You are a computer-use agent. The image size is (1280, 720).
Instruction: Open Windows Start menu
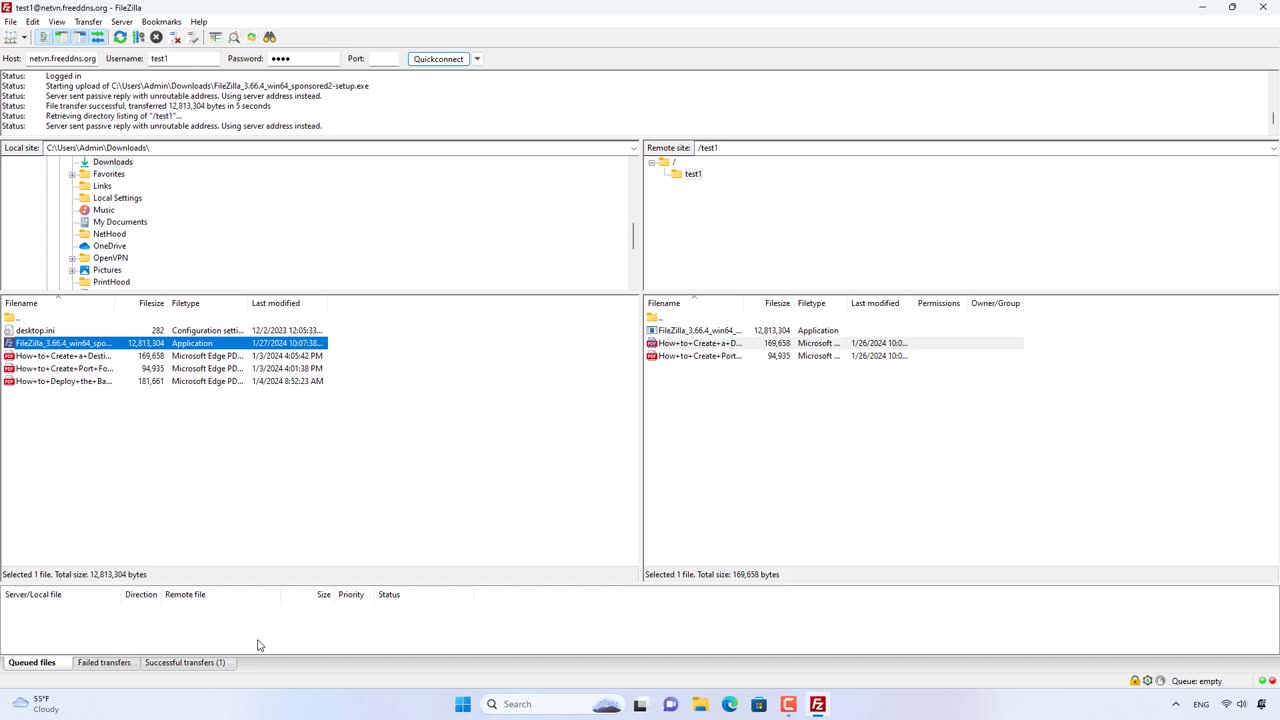pos(463,704)
